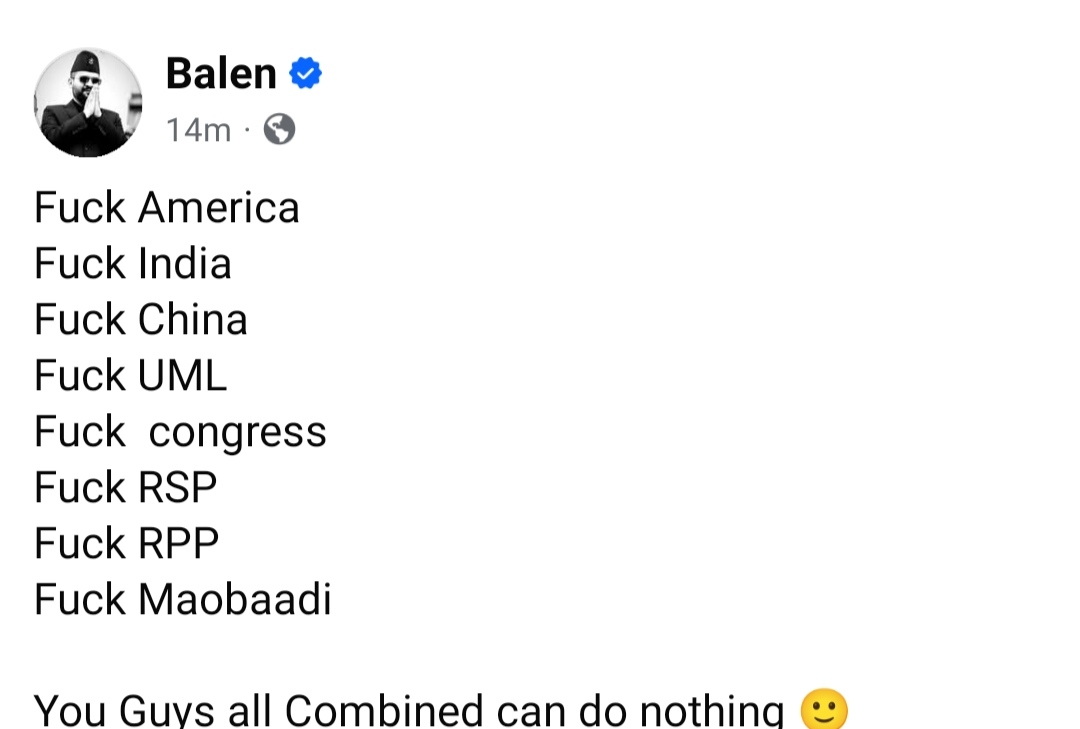Open Balen's profile picture
1080x729 pixels.
88,102
